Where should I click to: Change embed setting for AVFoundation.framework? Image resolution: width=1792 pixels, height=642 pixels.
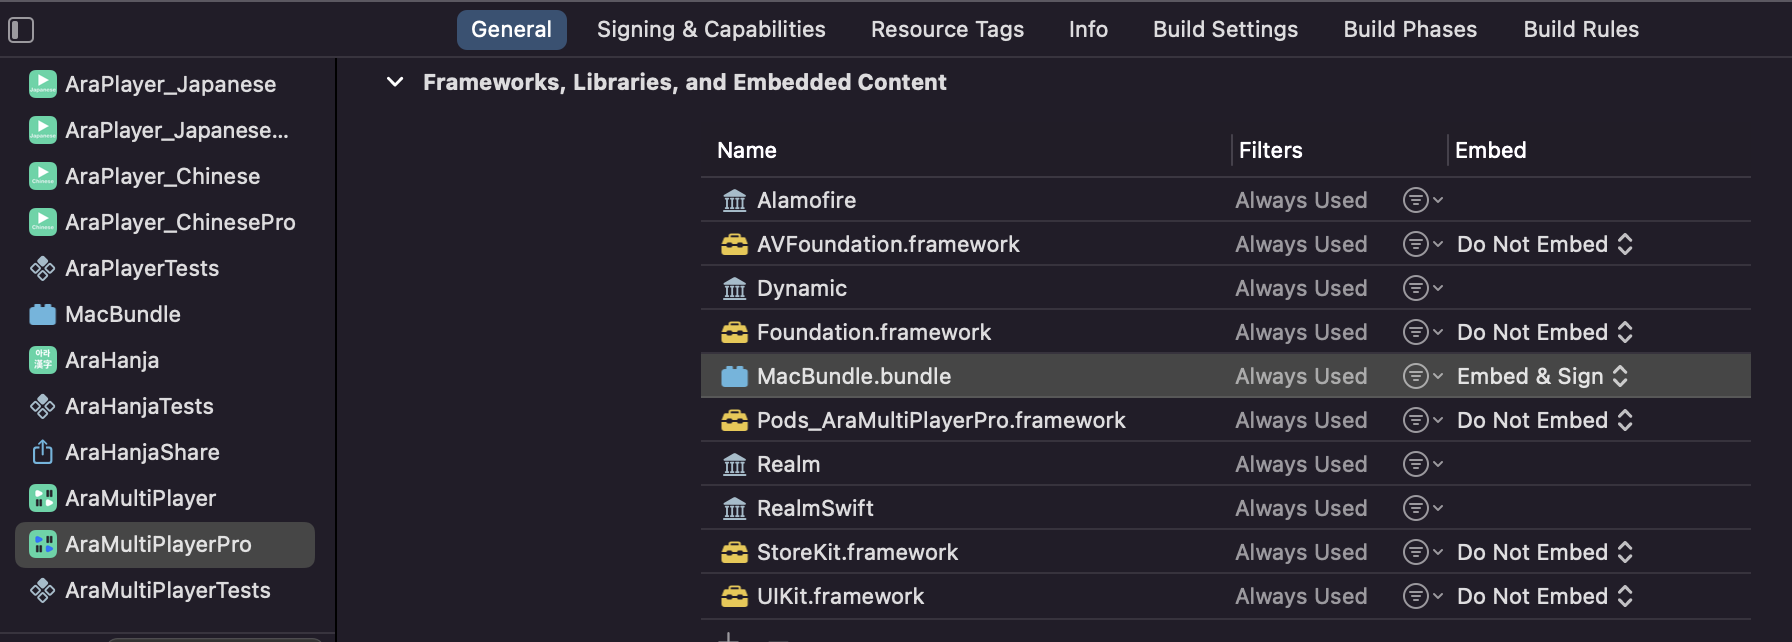coord(1545,244)
